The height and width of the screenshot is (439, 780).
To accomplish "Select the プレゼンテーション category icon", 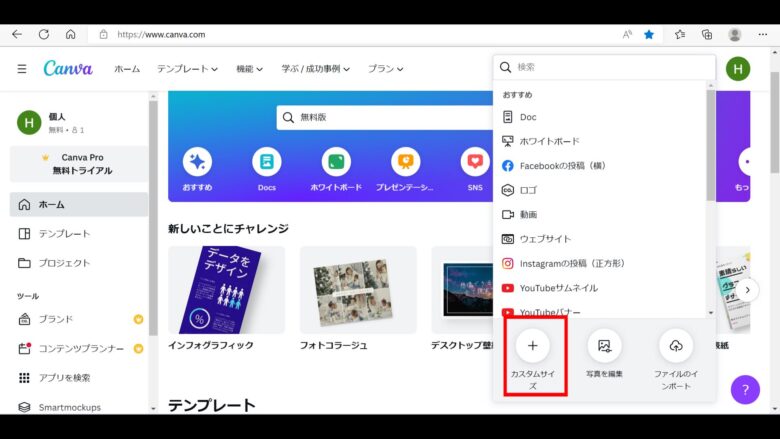I will [x=405, y=162].
